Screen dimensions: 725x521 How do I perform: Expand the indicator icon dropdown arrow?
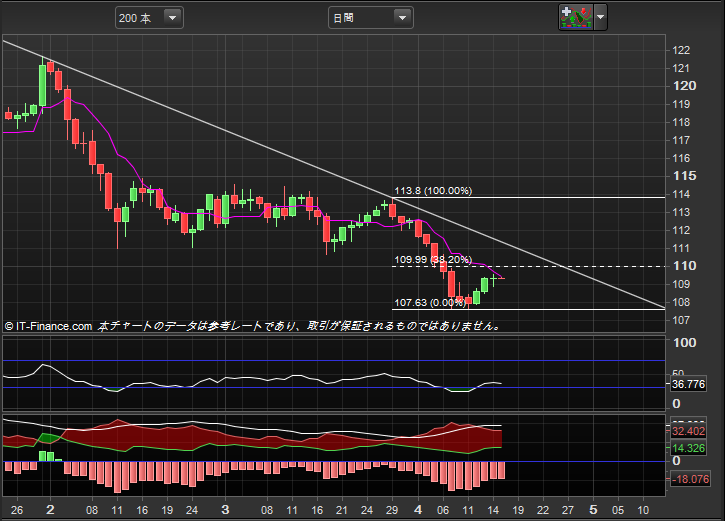pos(600,18)
